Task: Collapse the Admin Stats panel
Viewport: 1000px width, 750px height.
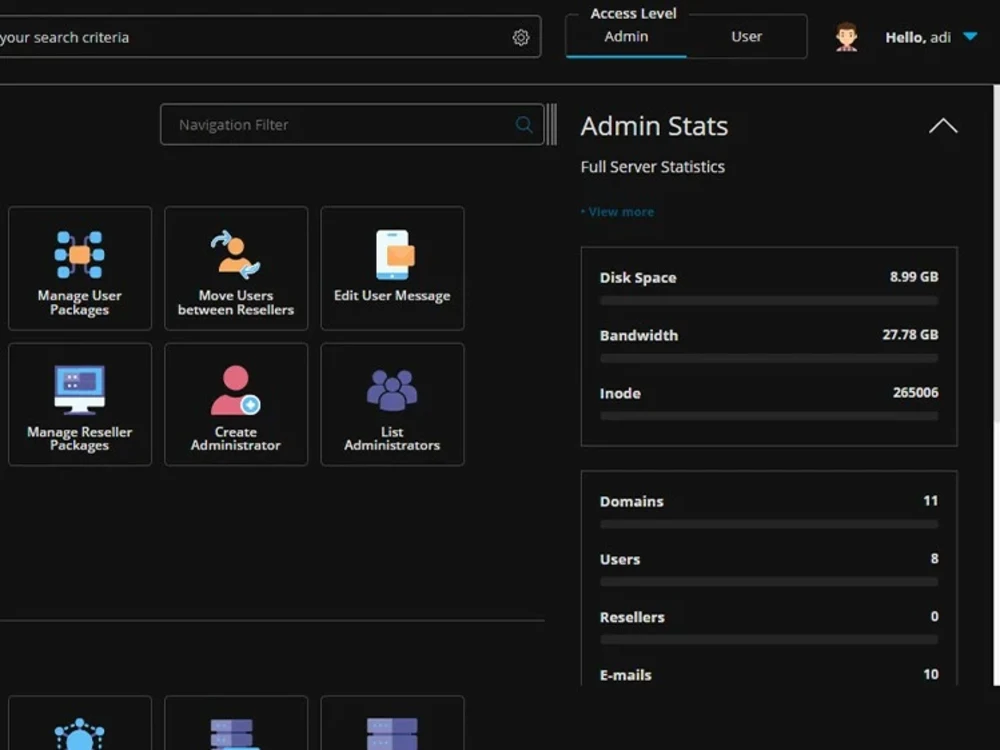Action: click(942, 125)
